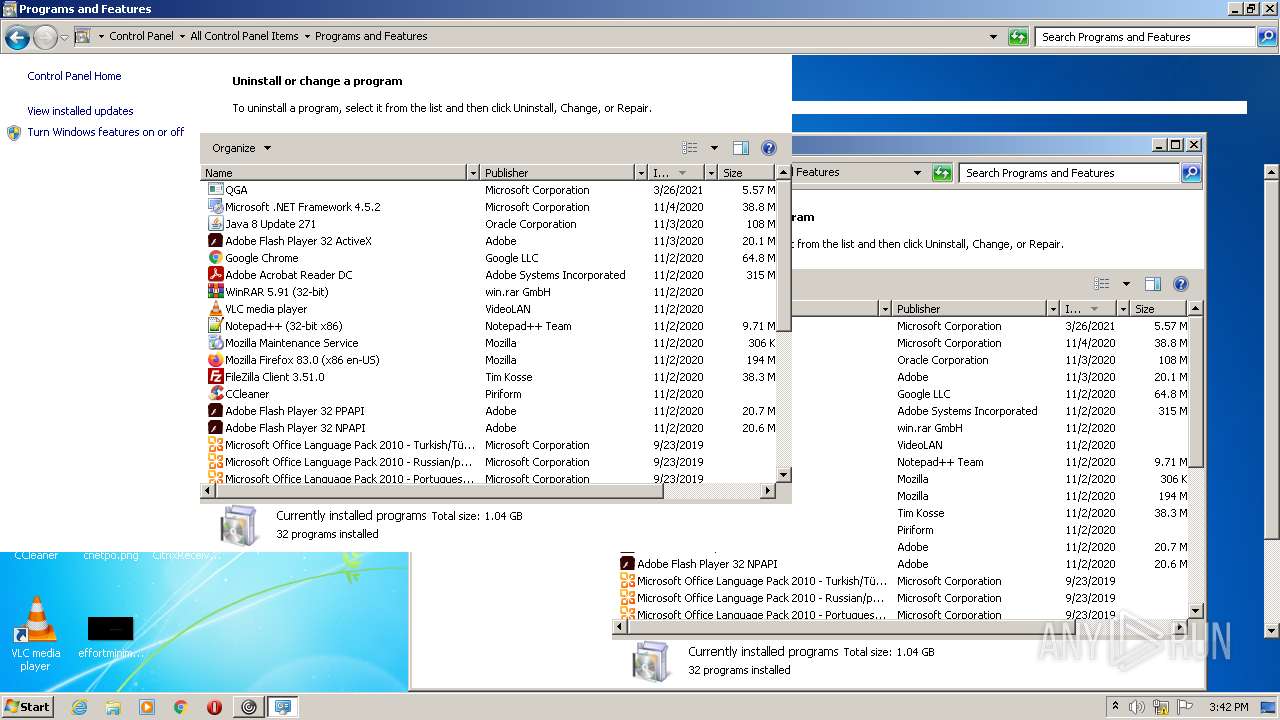Screen dimensions: 1280x720
Task: Select the Adobe Acrobat Reader DC icon
Action: point(215,275)
